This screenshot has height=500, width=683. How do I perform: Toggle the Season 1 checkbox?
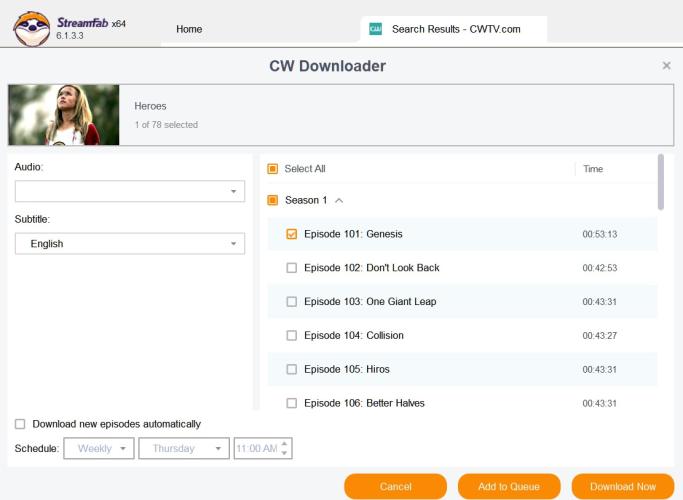[273, 200]
